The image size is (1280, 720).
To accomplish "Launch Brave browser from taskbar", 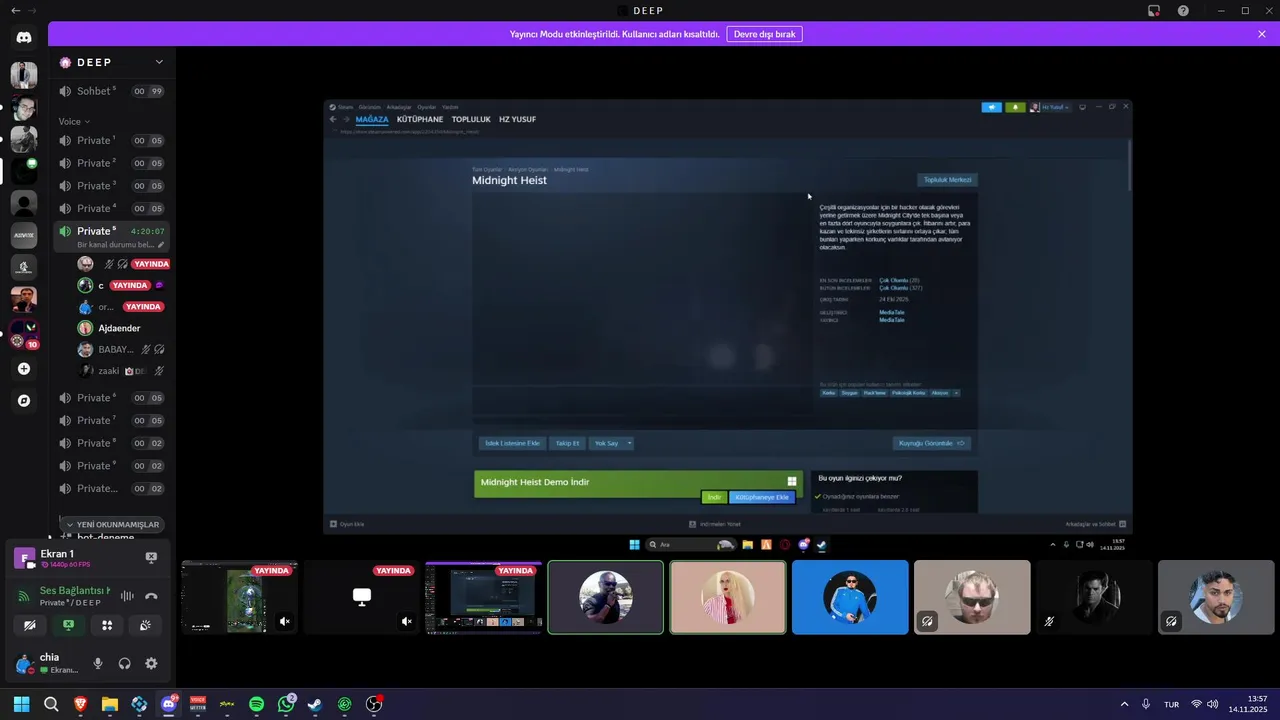I will point(80,704).
